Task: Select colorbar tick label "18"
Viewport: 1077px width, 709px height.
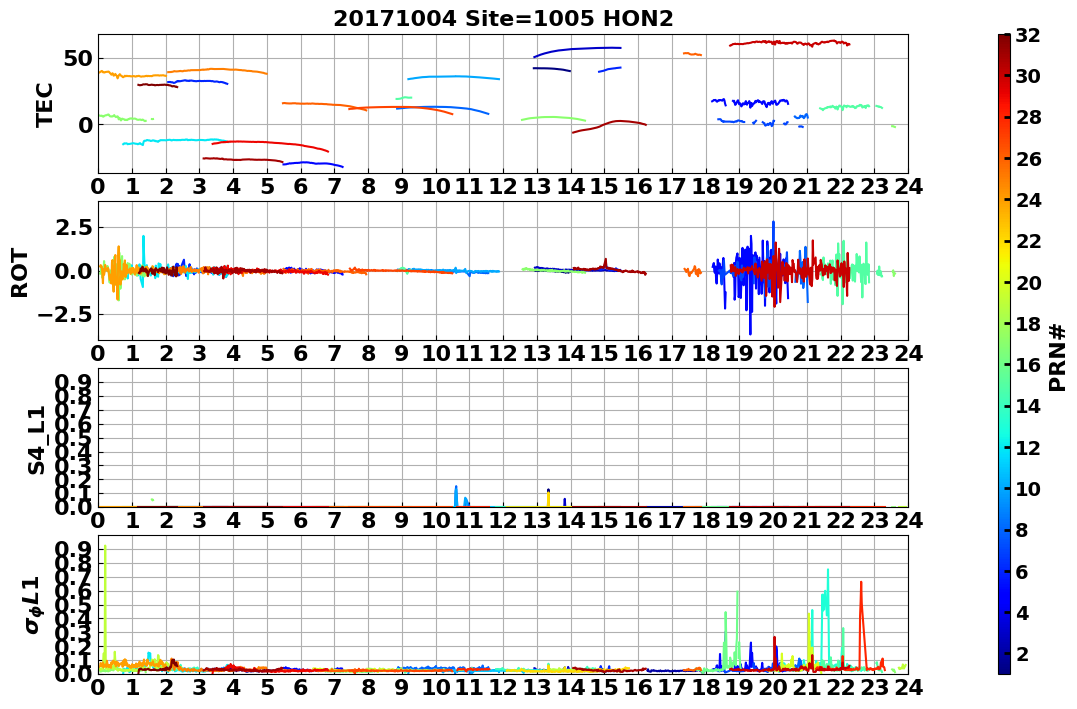Action: (x=1028, y=324)
